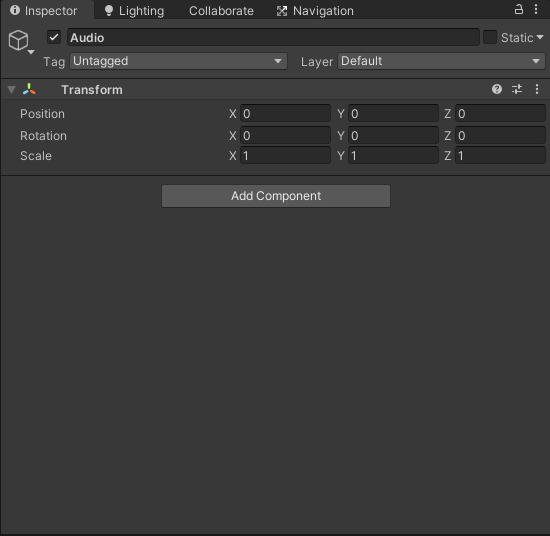Click the Scale label
The width and height of the screenshot is (550, 536).
pos(36,156)
